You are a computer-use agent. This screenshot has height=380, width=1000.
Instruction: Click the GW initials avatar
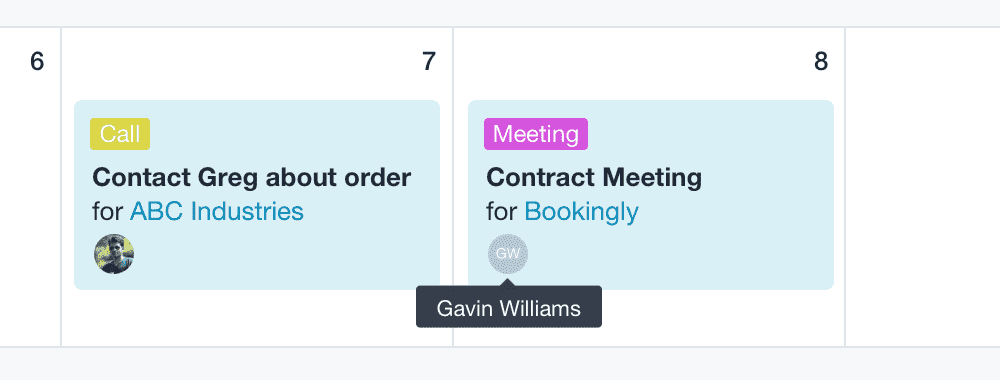point(508,254)
